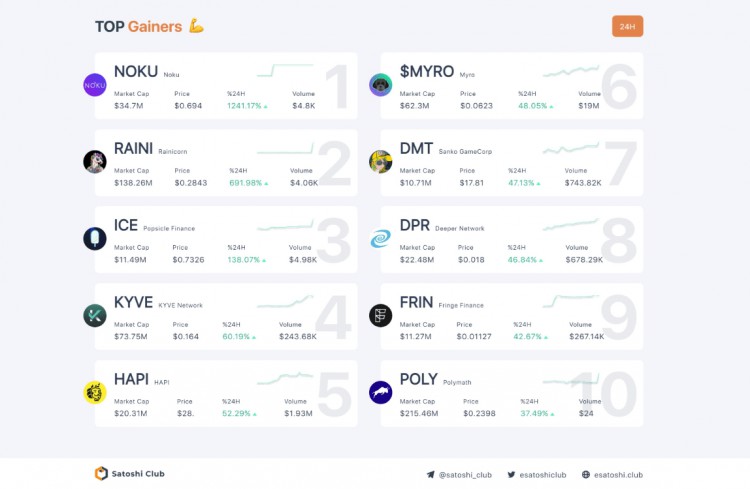Click the NOKU purple coin logo
This screenshot has width=750, height=489.
pos(95,85)
